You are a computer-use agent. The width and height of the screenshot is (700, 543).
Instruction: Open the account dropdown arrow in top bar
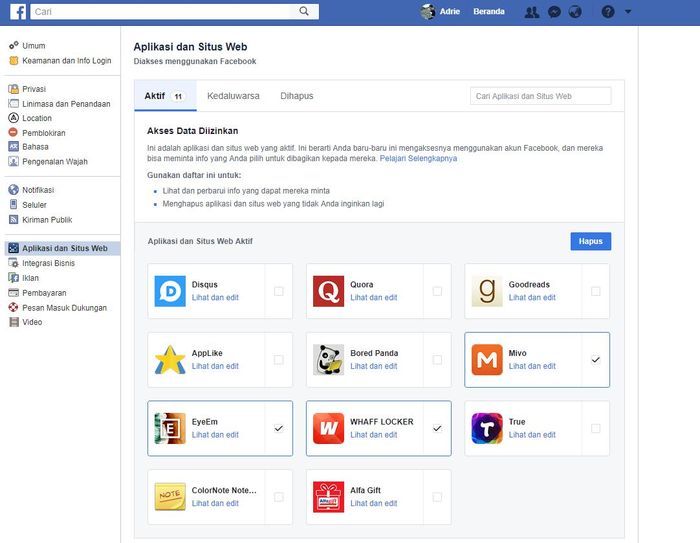point(628,12)
